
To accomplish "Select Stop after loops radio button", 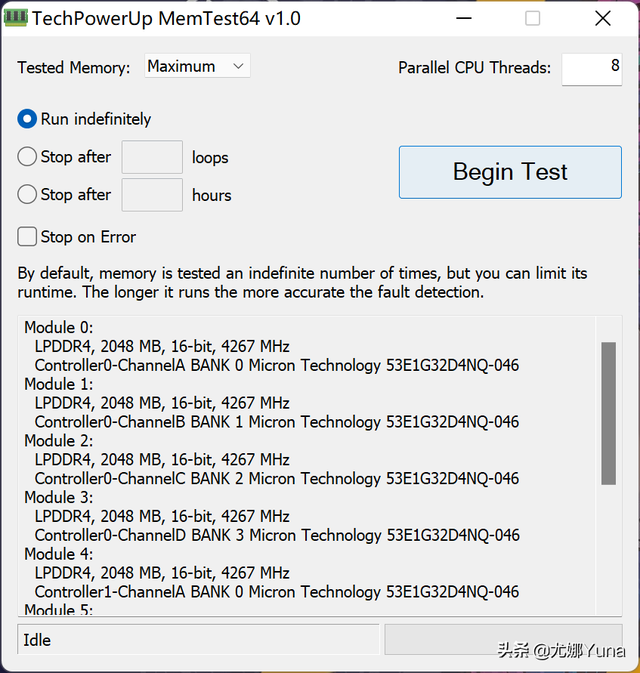I will 27,157.
